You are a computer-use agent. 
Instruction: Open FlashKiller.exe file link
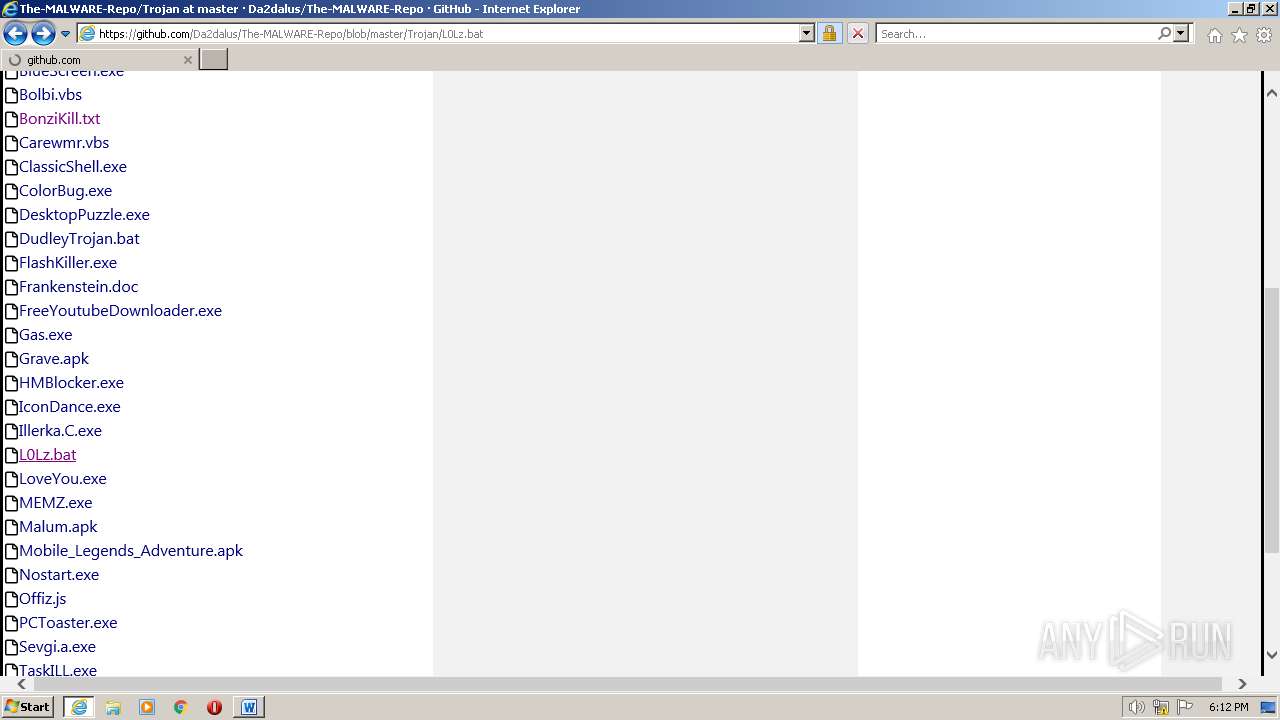(x=68, y=263)
